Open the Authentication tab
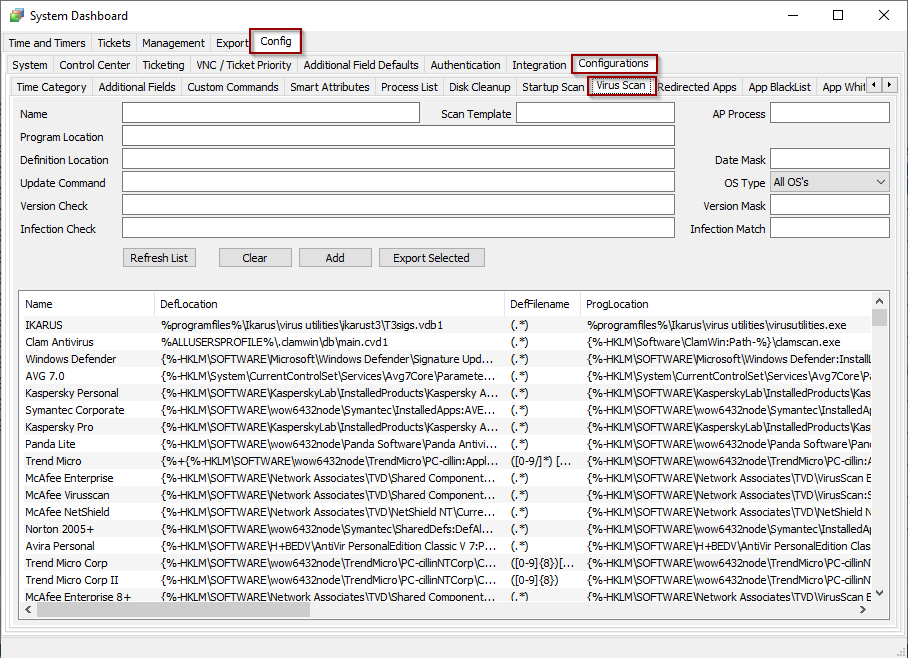 click(465, 65)
